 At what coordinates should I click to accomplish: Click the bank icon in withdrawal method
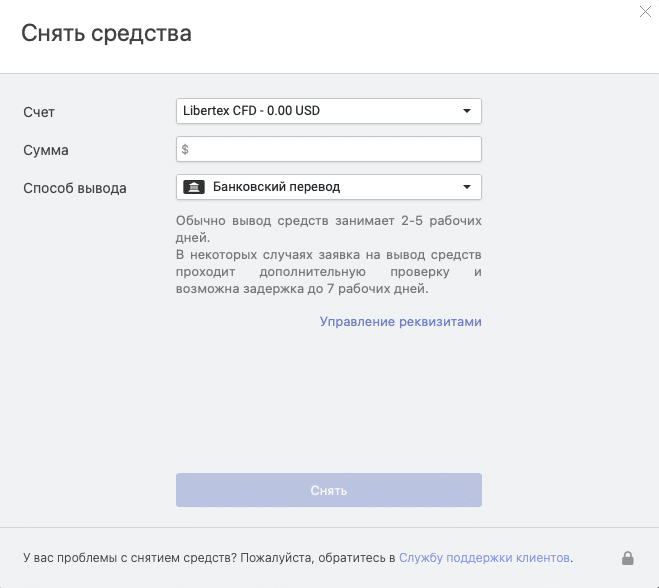194,187
